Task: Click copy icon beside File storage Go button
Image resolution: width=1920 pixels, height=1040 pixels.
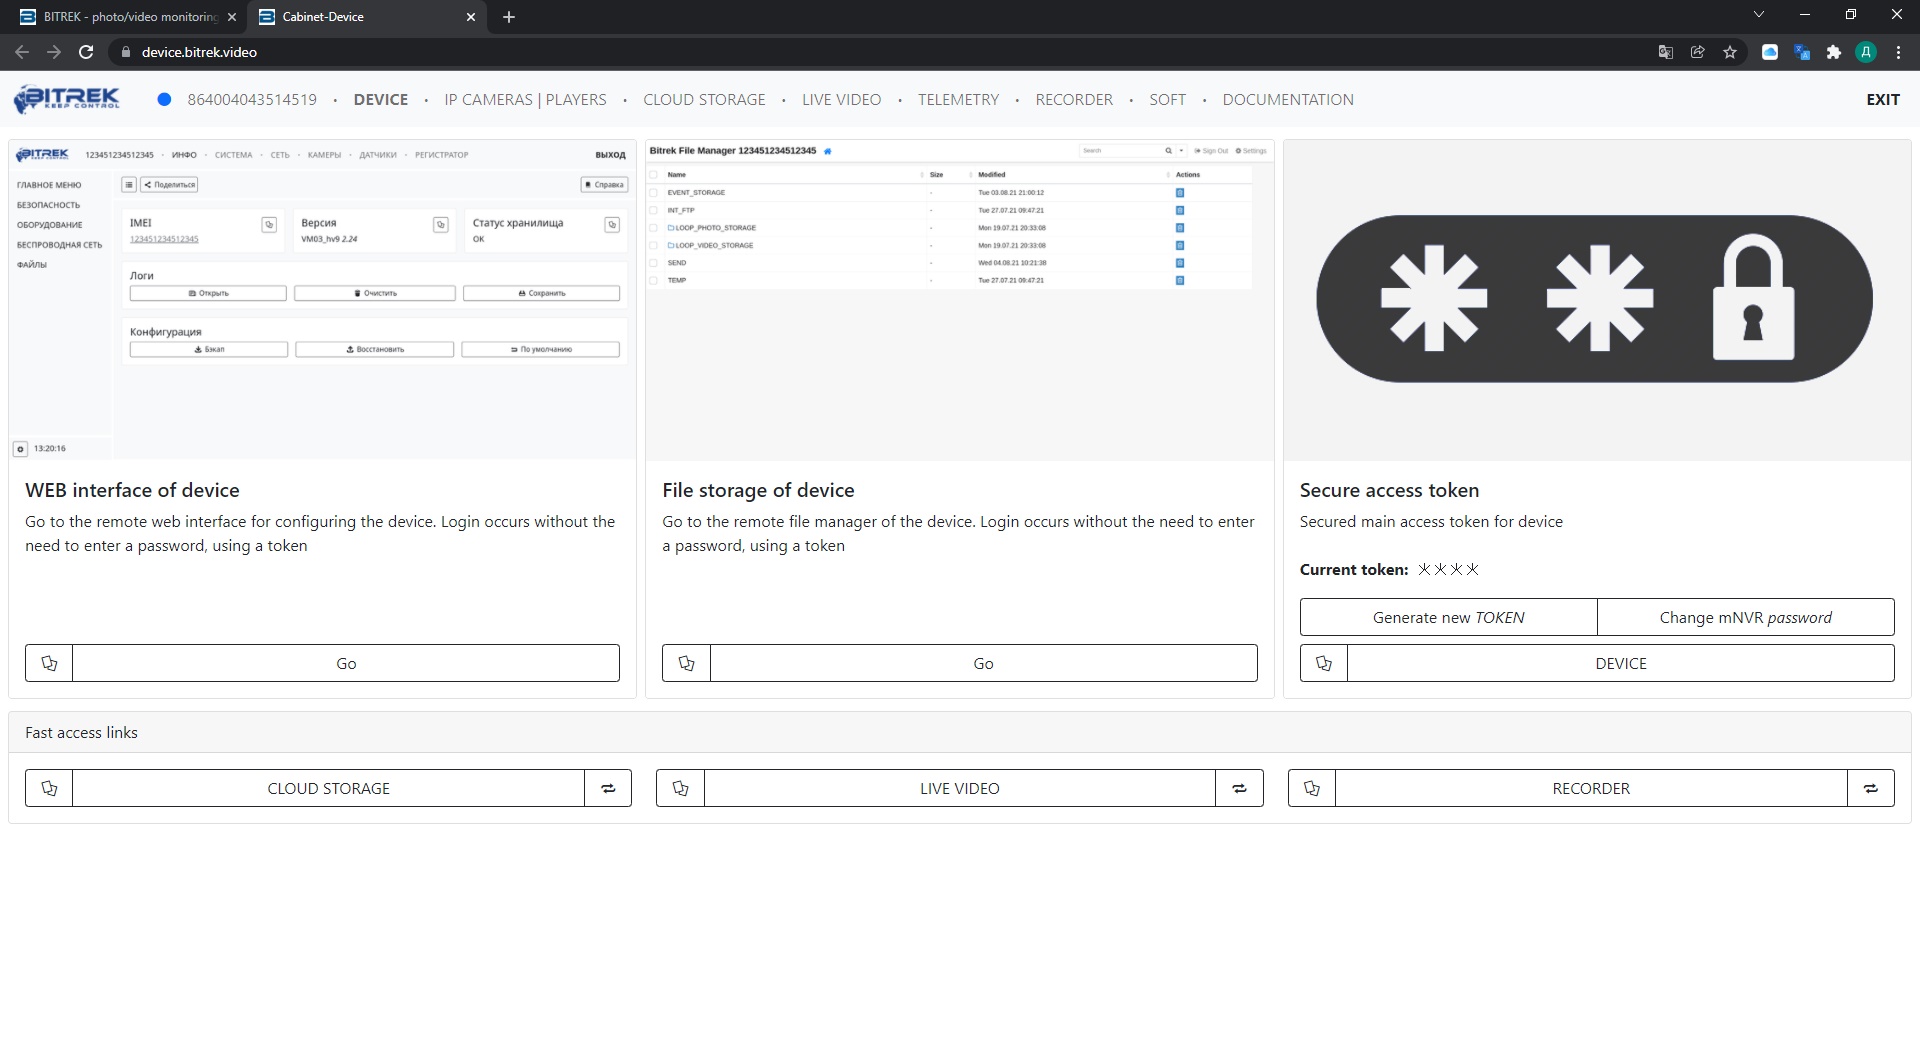Action: click(x=686, y=663)
